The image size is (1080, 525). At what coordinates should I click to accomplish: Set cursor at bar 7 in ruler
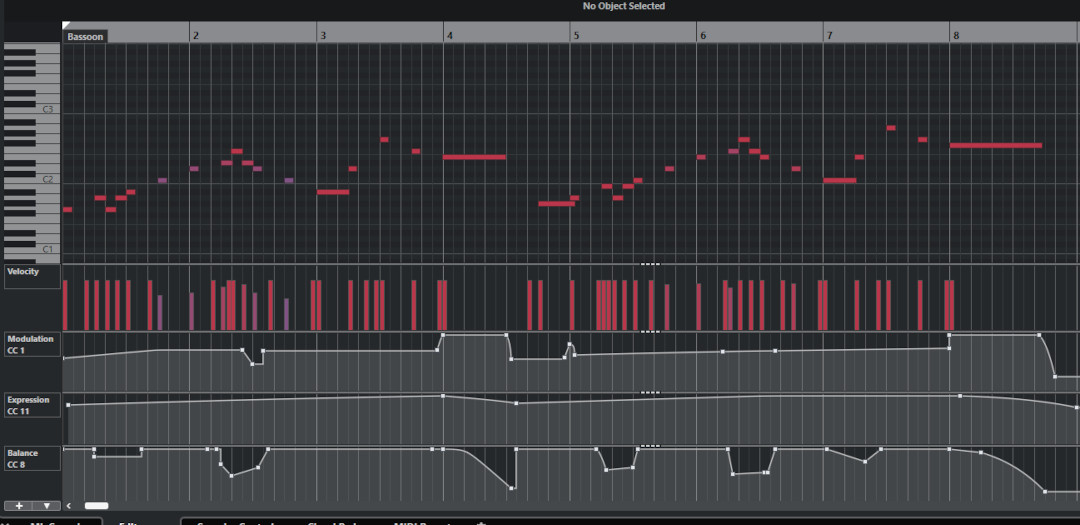coord(829,35)
